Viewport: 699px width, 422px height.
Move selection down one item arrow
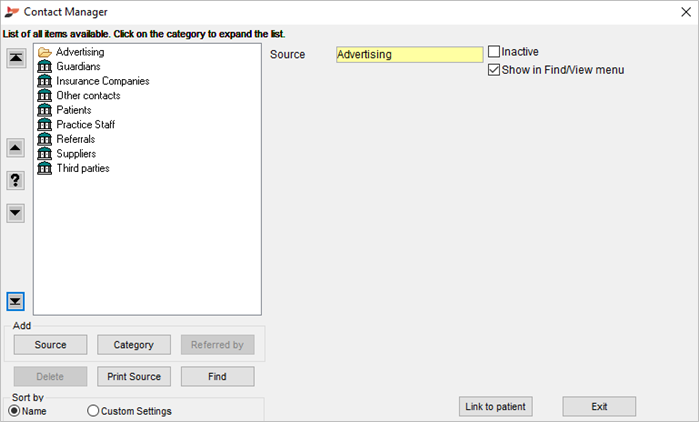[x=16, y=213]
